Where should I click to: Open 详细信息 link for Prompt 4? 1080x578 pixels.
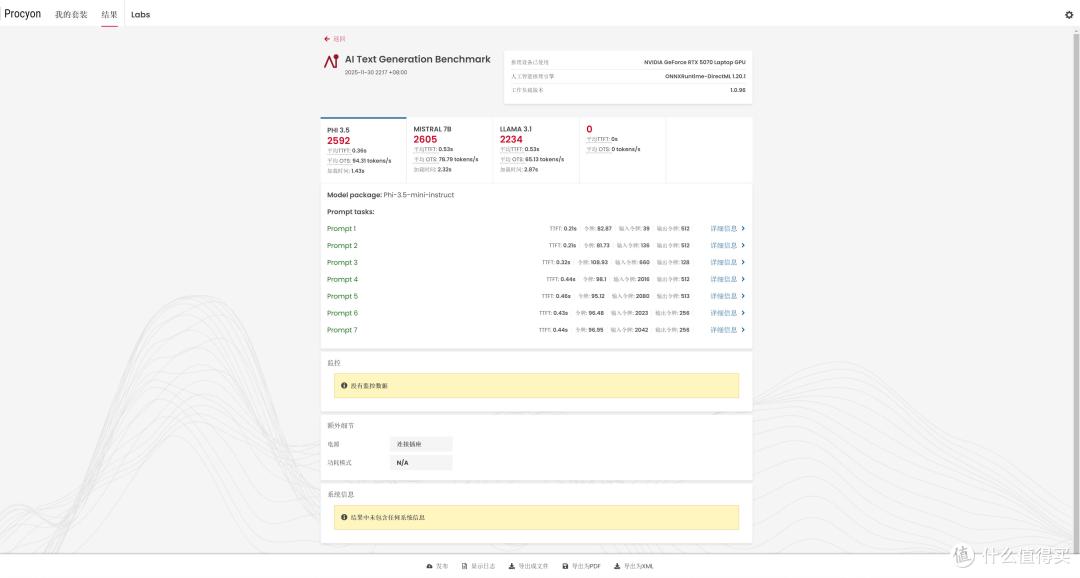(x=724, y=280)
